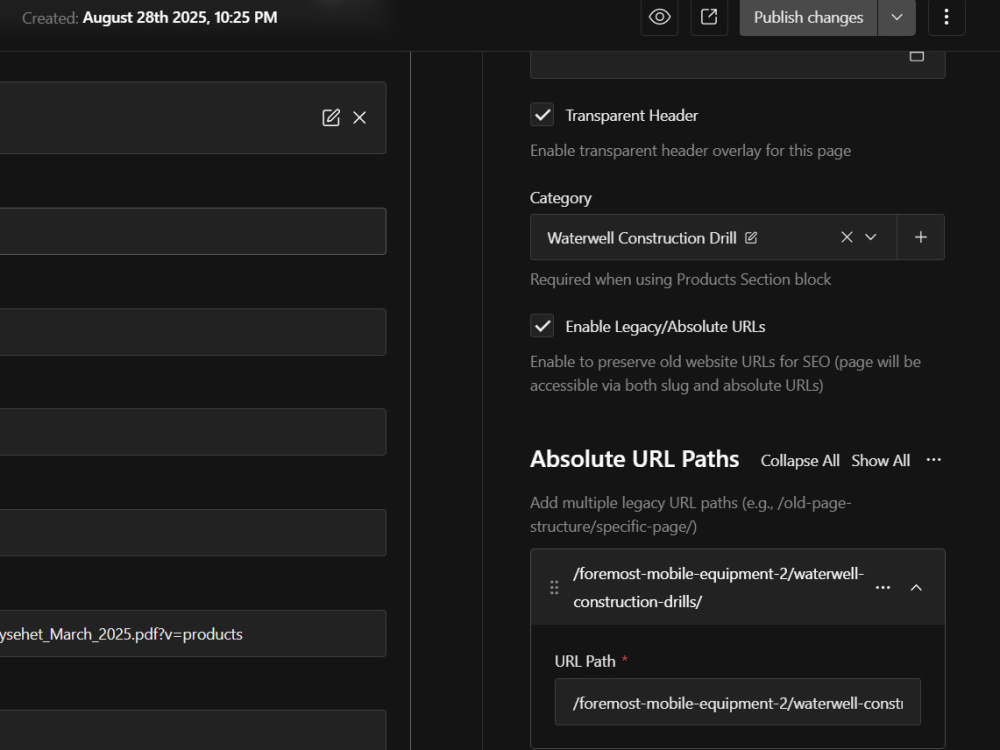Click the '/foremost-mobile-equipment-2/waterwell-construction-drills/' row title
Screen dimensions: 1000x750
point(718,587)
